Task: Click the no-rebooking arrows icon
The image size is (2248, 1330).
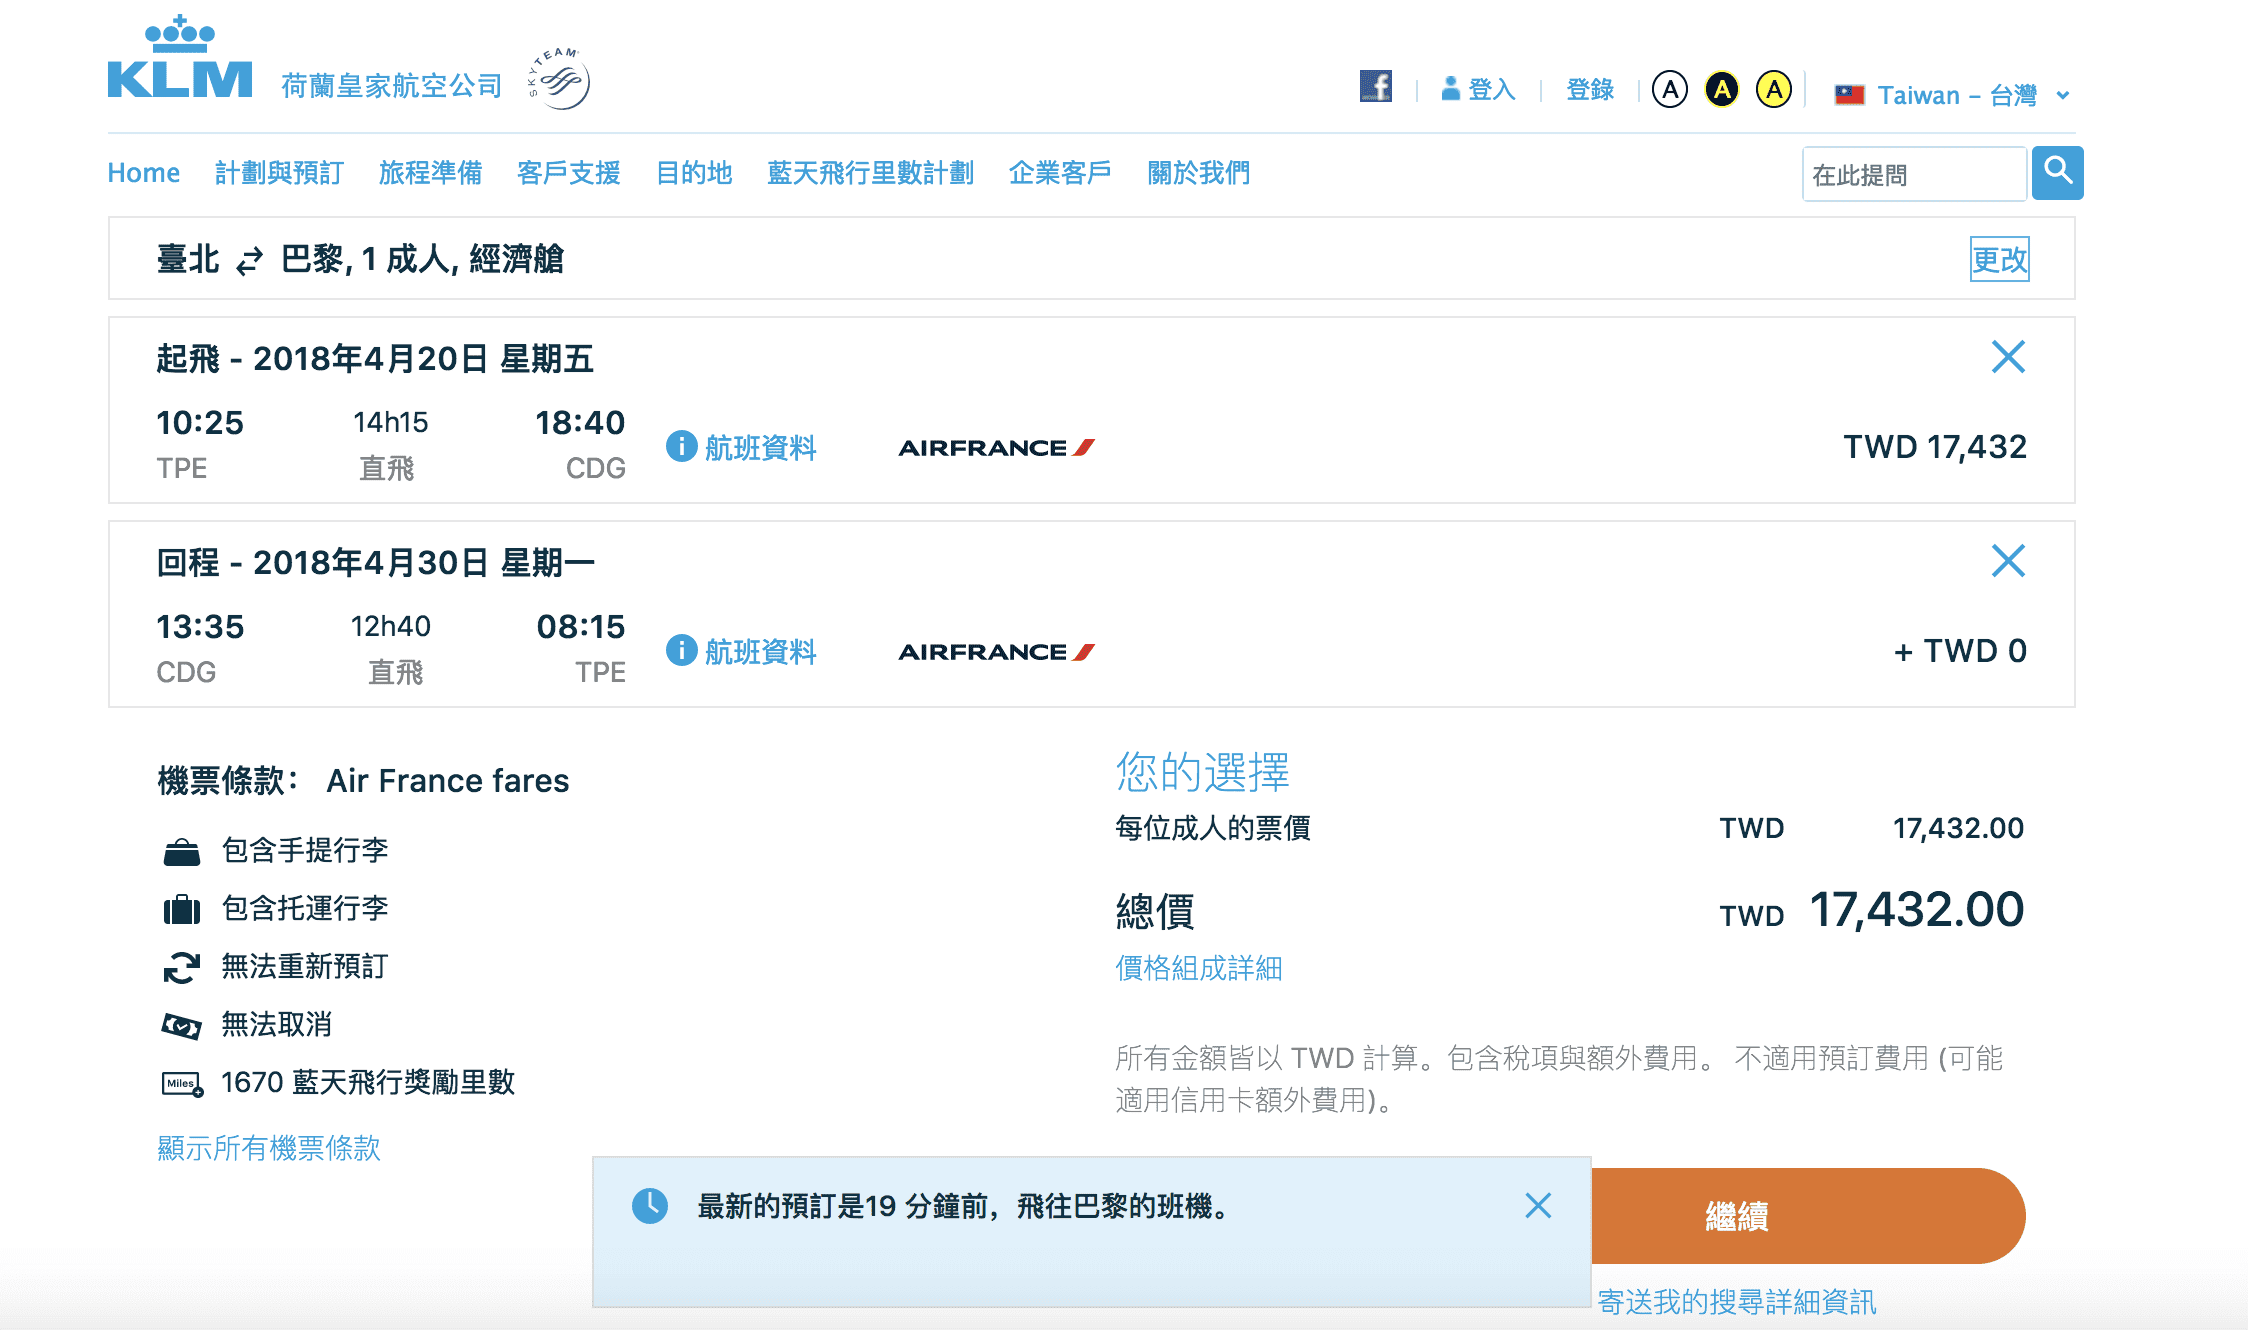Action: [x=181, y=967]
